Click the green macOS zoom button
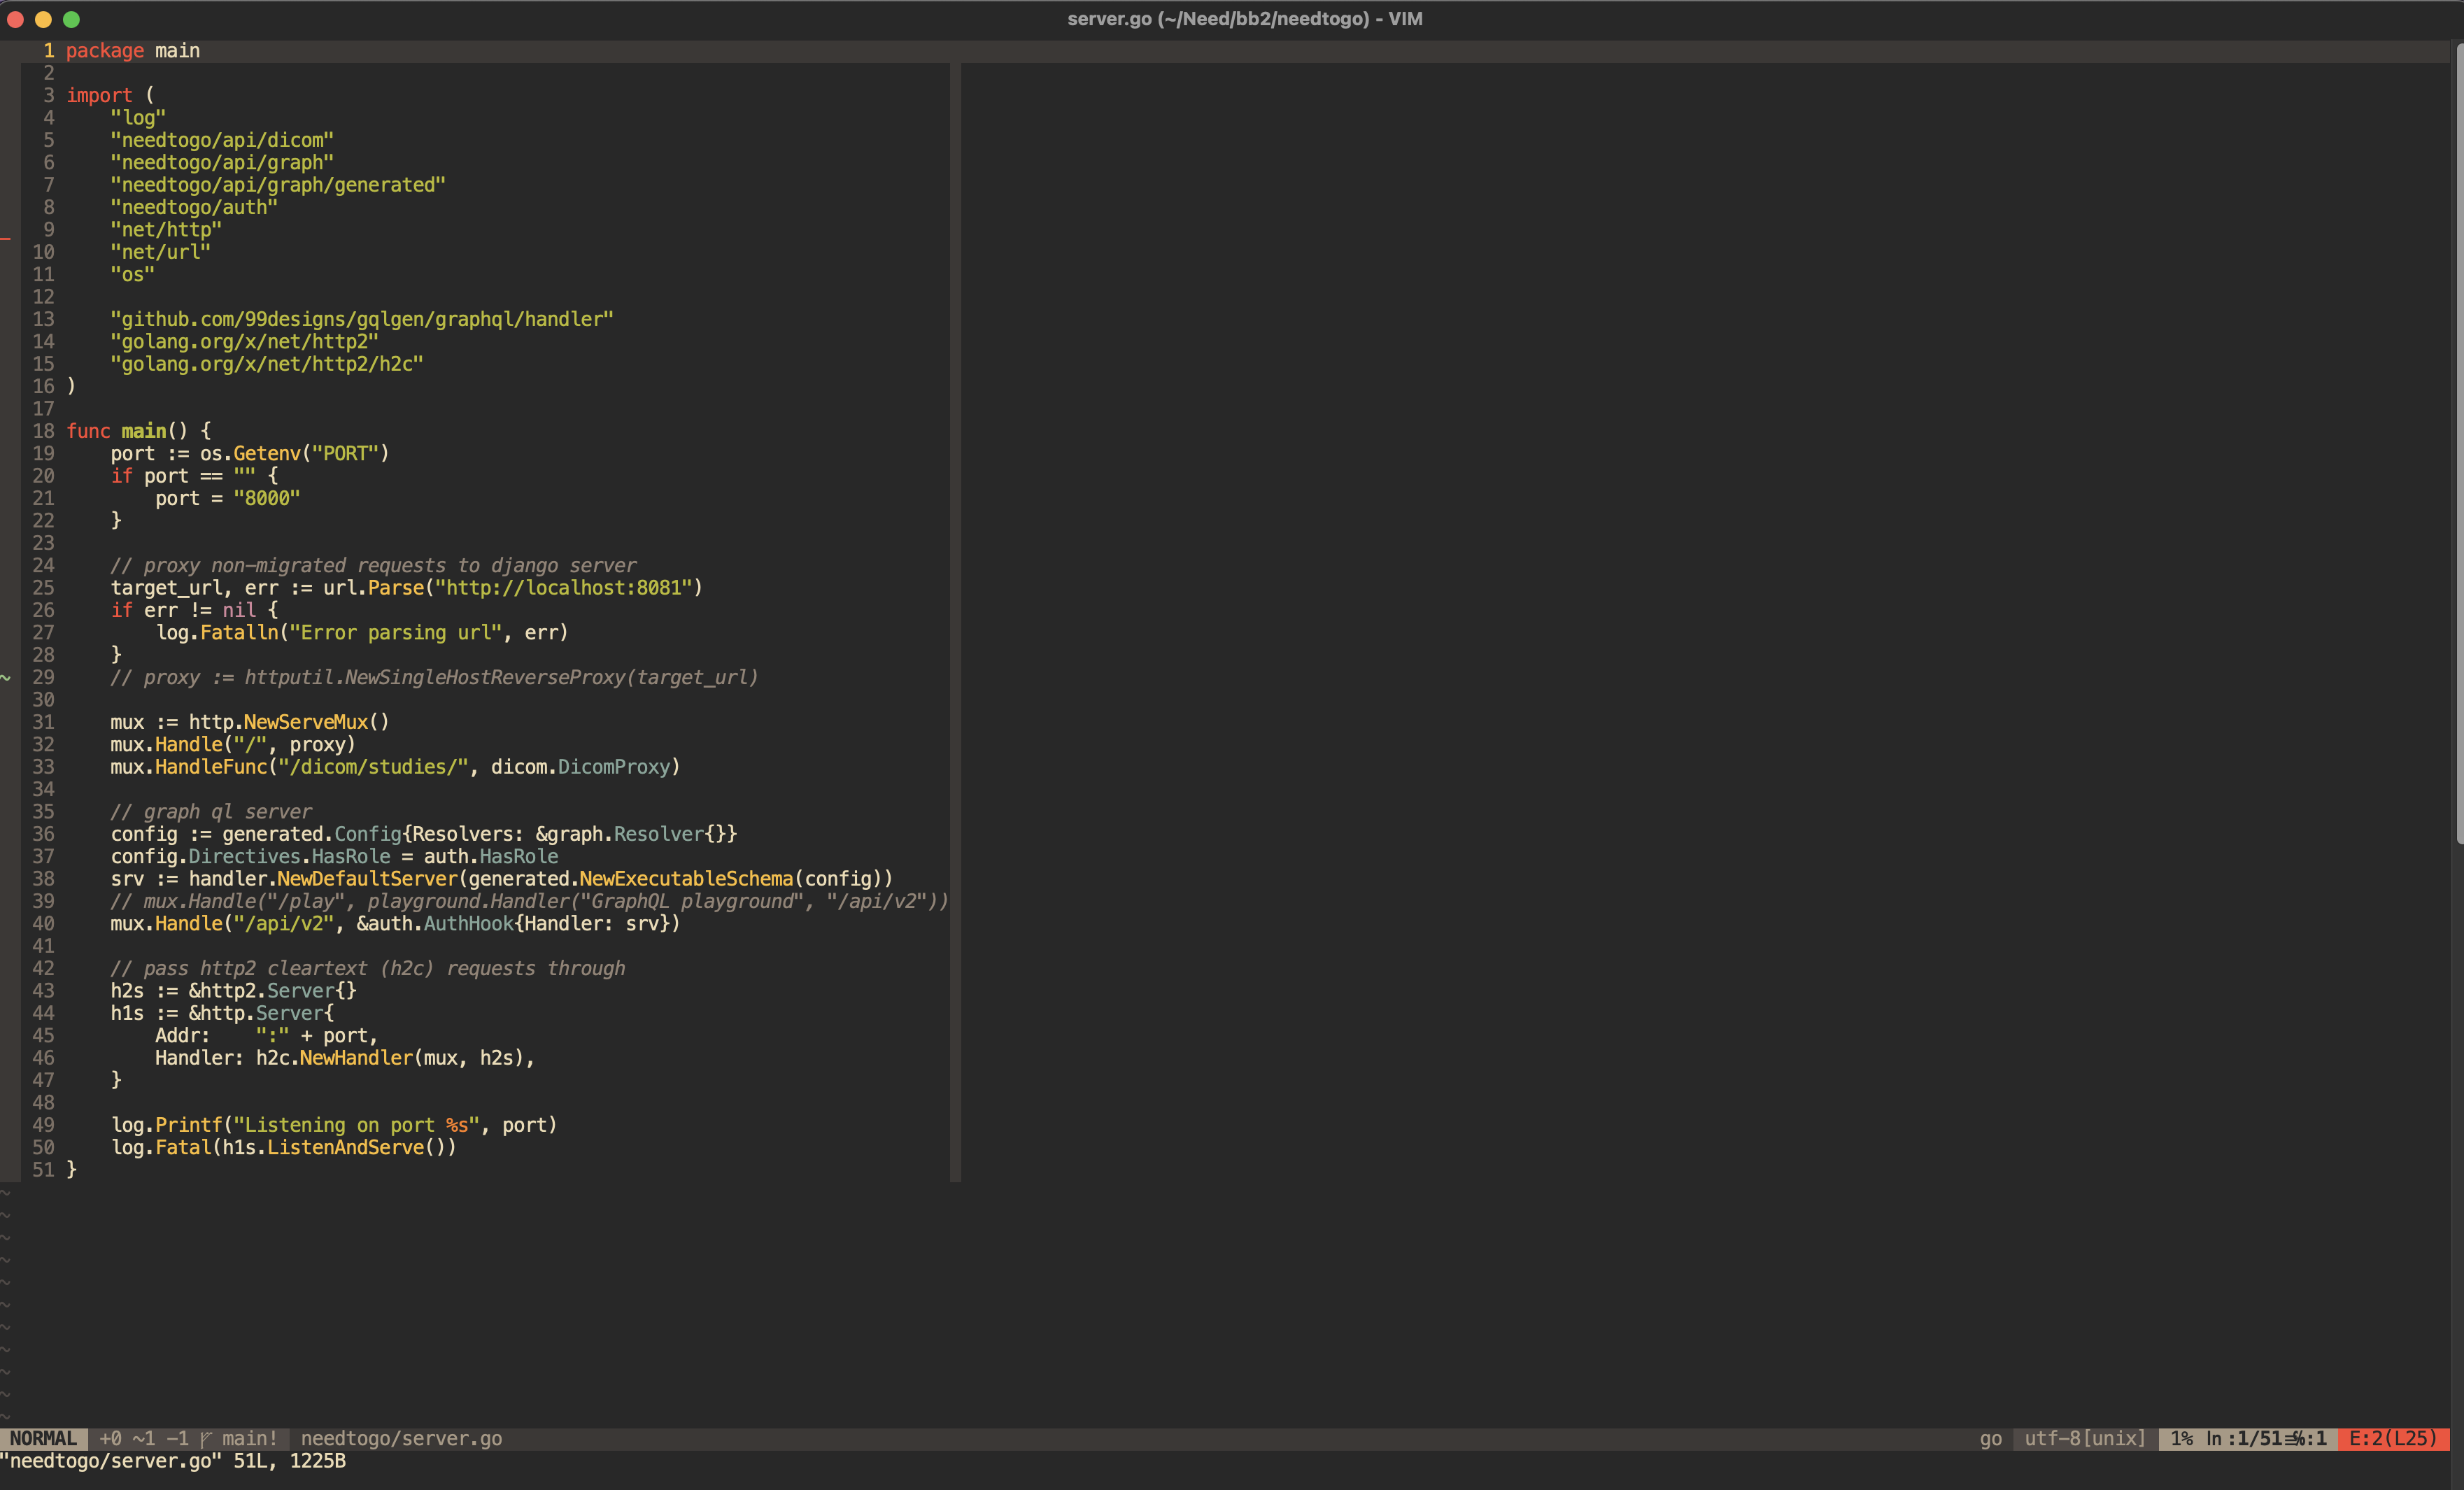 click(x=71, y=19)
